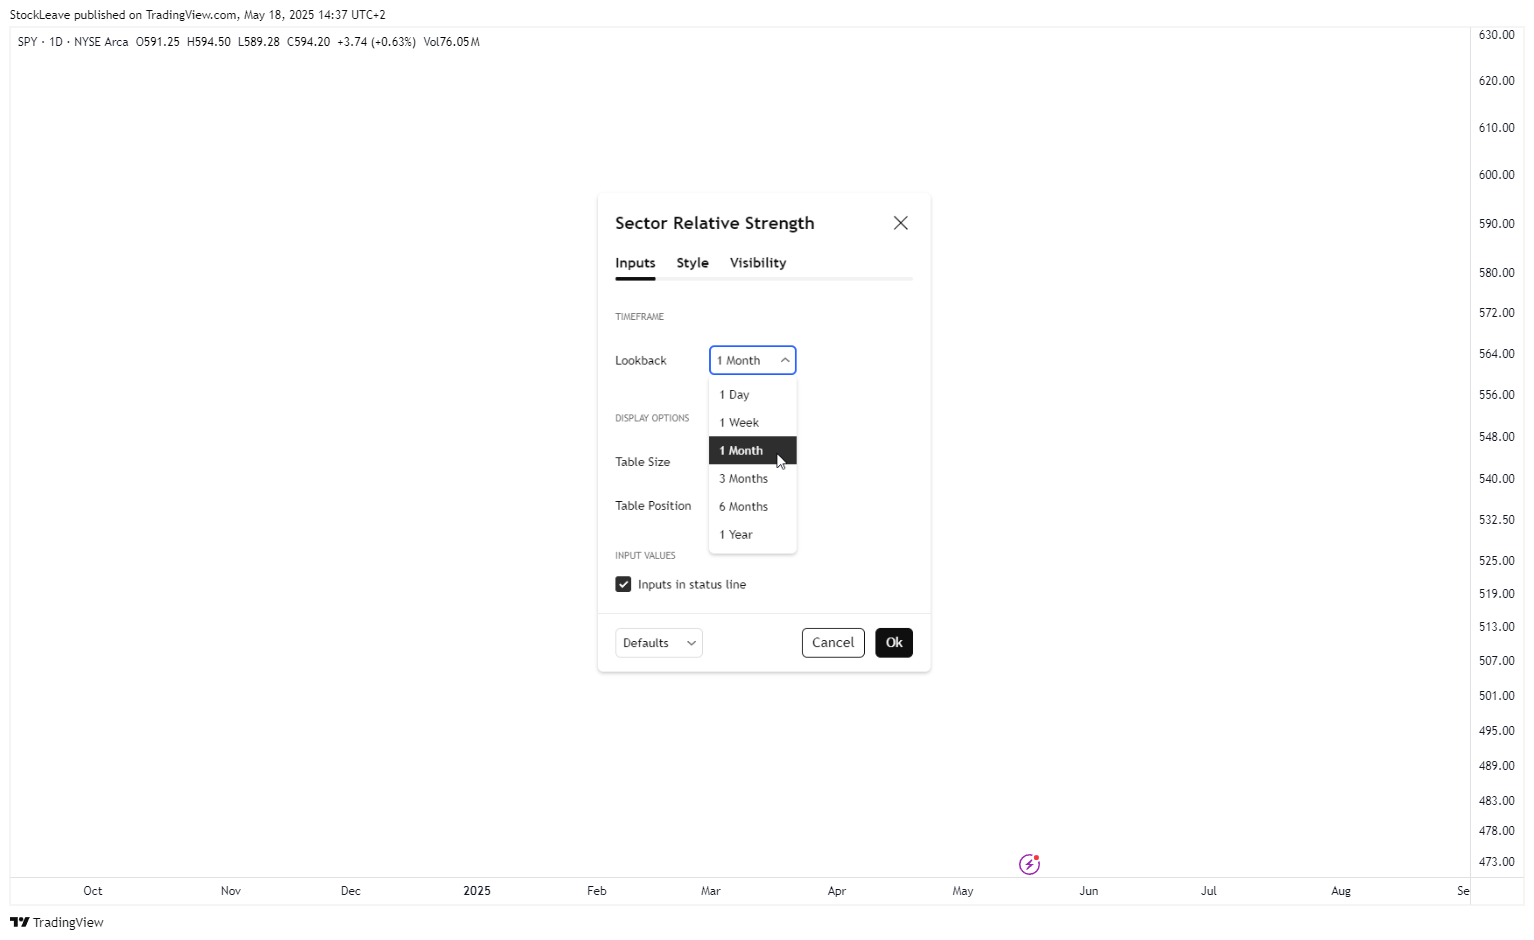Switch to the Inputs tab
Screen dimensions: 1534x940
click(x=635, y=263)
